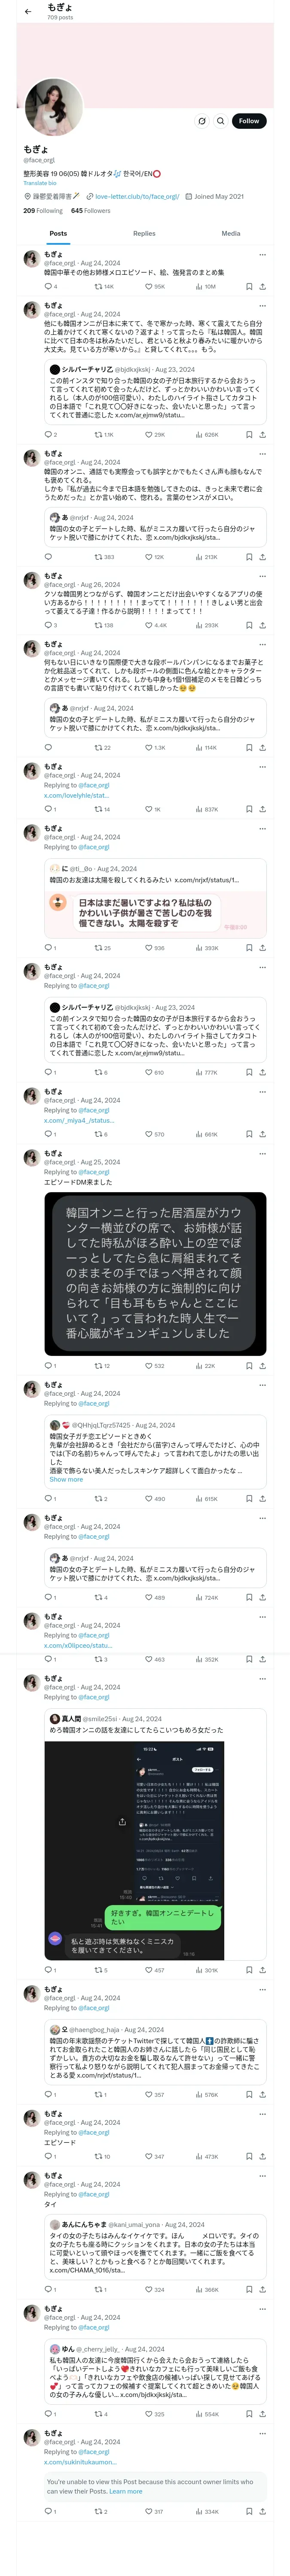Expand Show more on the quoted senpai post
290x2576 pixels.
pyautogui.click(x=66, y=1479)
